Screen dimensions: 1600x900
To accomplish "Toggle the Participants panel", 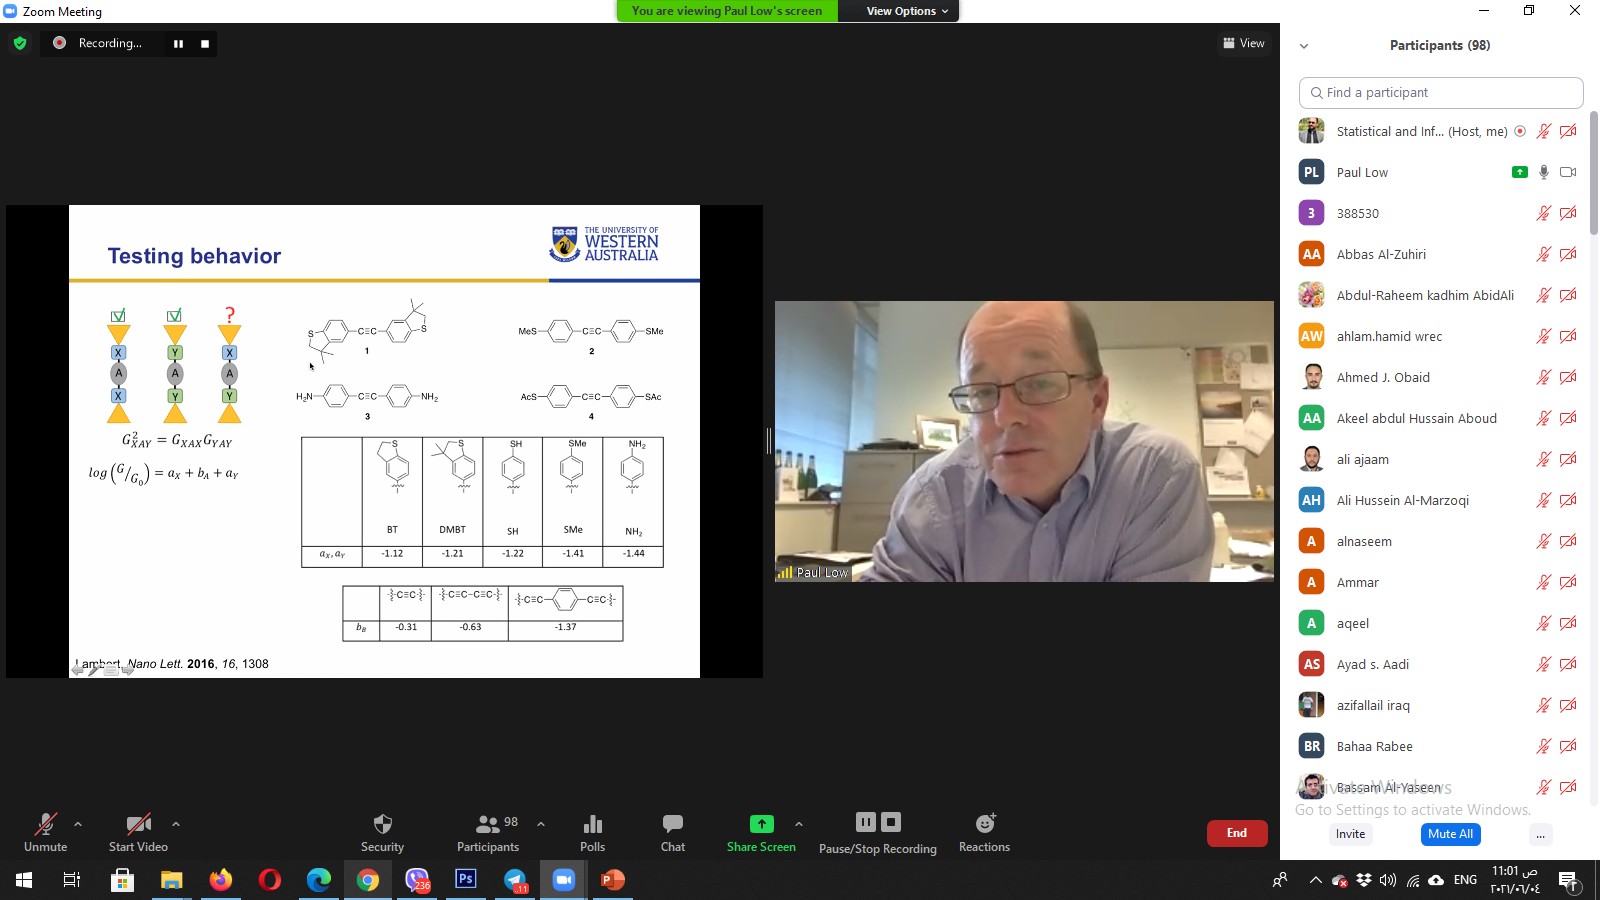I will click(487, 832).
